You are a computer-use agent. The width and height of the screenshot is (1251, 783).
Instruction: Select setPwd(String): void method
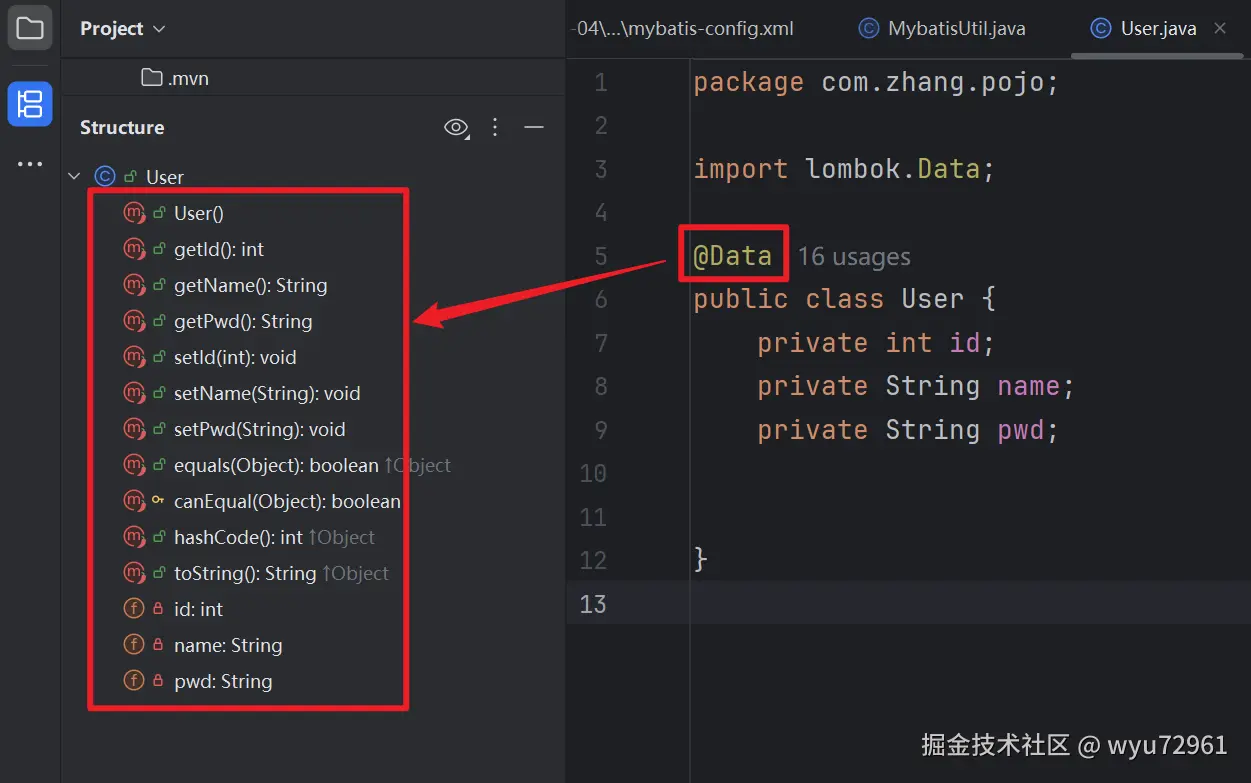(x=260, y=429)
